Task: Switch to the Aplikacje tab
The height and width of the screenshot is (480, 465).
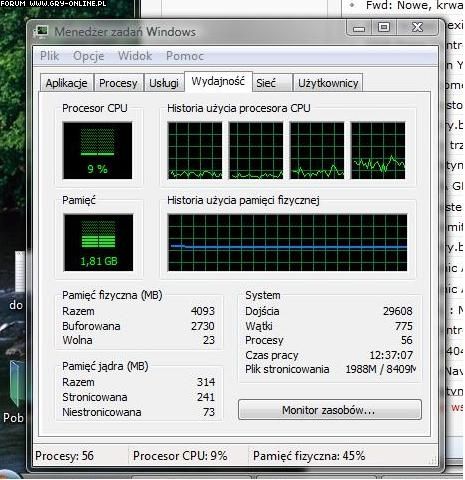Action: [67, 83]
